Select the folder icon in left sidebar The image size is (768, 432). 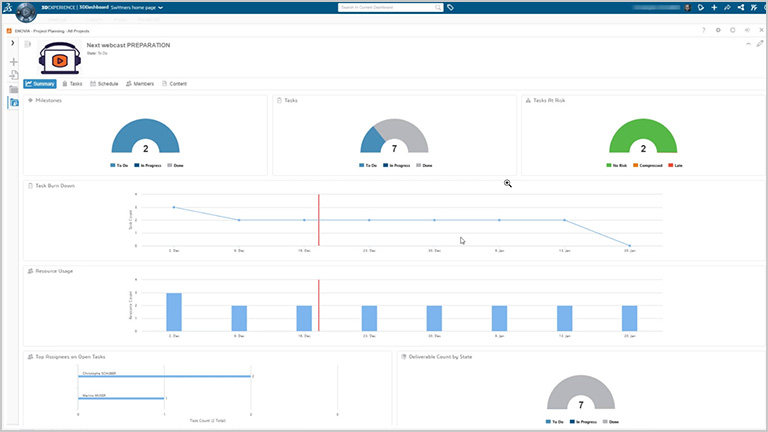(x=14, y=89)
